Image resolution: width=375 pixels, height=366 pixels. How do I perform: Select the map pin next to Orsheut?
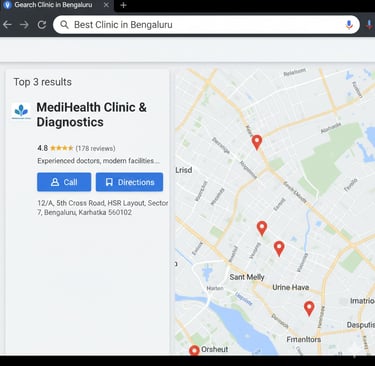194,350
